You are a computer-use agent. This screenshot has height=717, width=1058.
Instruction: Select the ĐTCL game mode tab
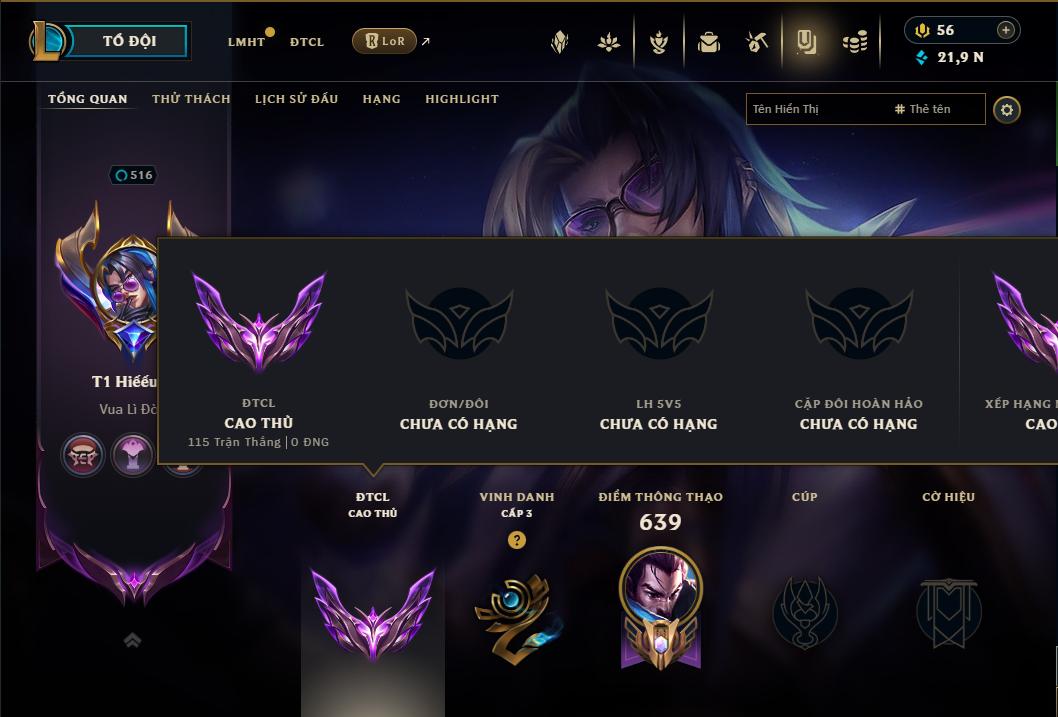[x=307, y=42]
